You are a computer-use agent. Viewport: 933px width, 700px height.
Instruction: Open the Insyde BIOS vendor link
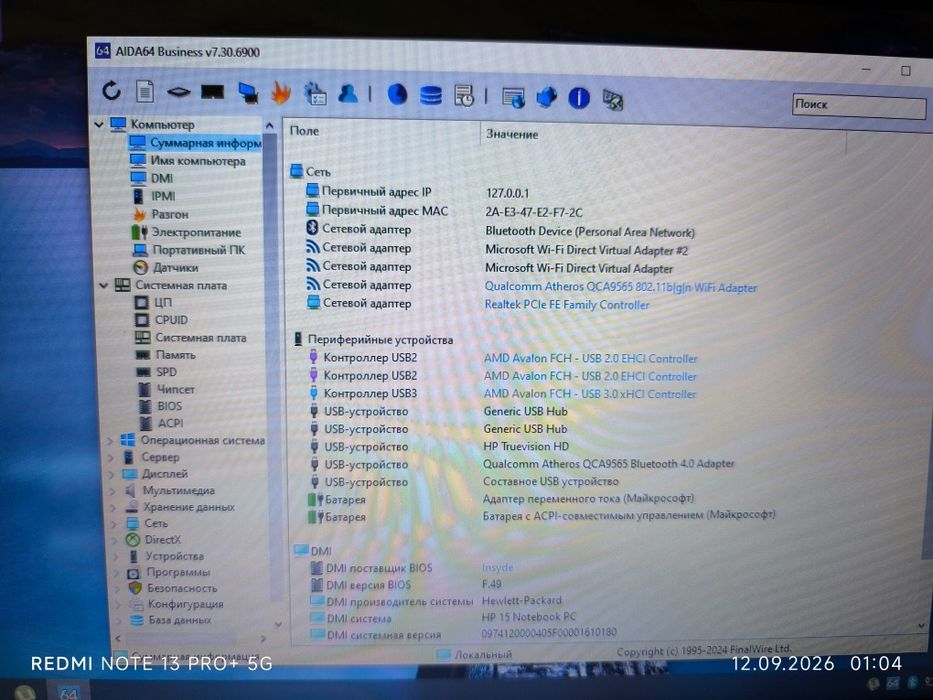coord(497,568)
